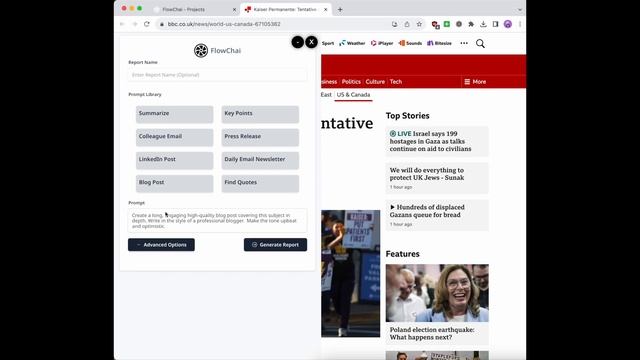The height and width of the screenshot is (360, 640).
Task: Click the FlowChai logo icon
Action: (201, 51)
